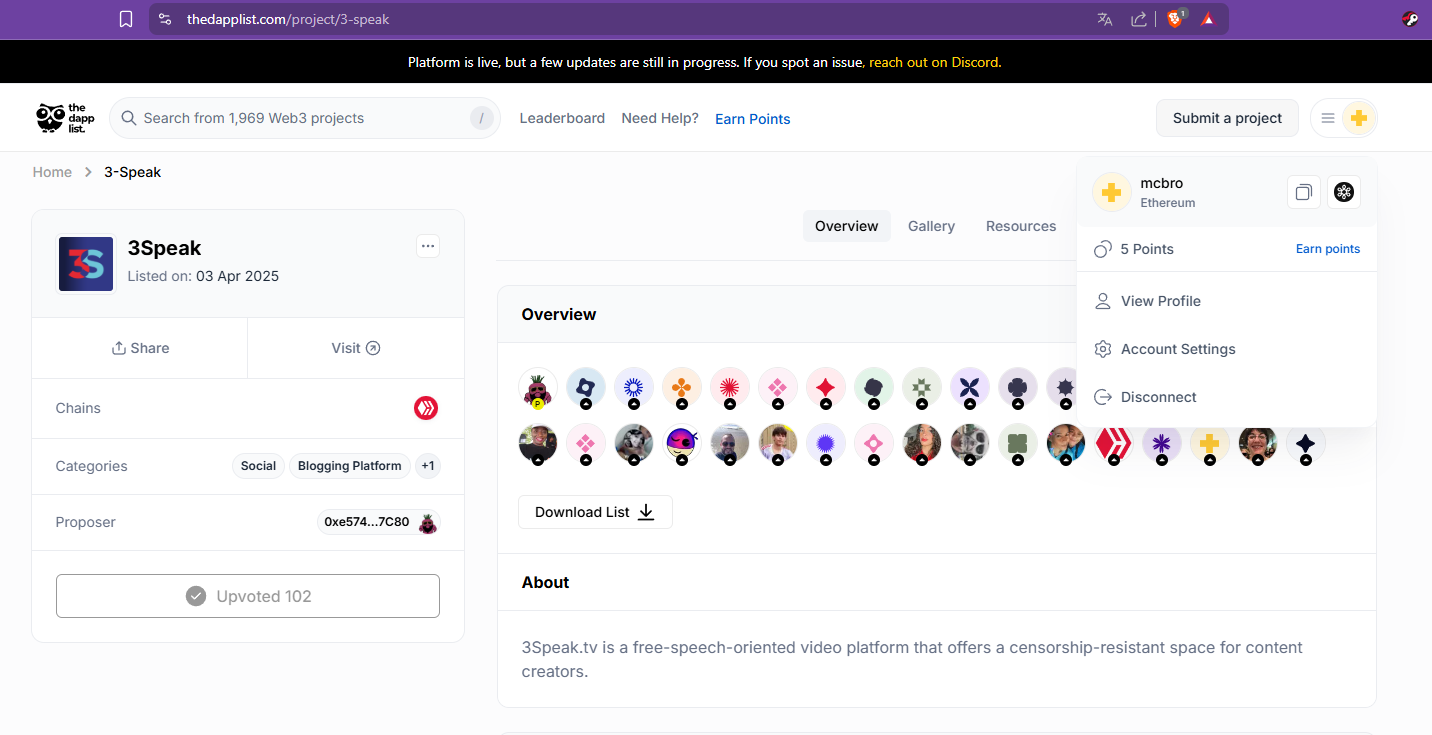This screenshot has height=735, width=1432.
Task: Click the About section heading
Action: pyautogui.click(x=545, y=582)
